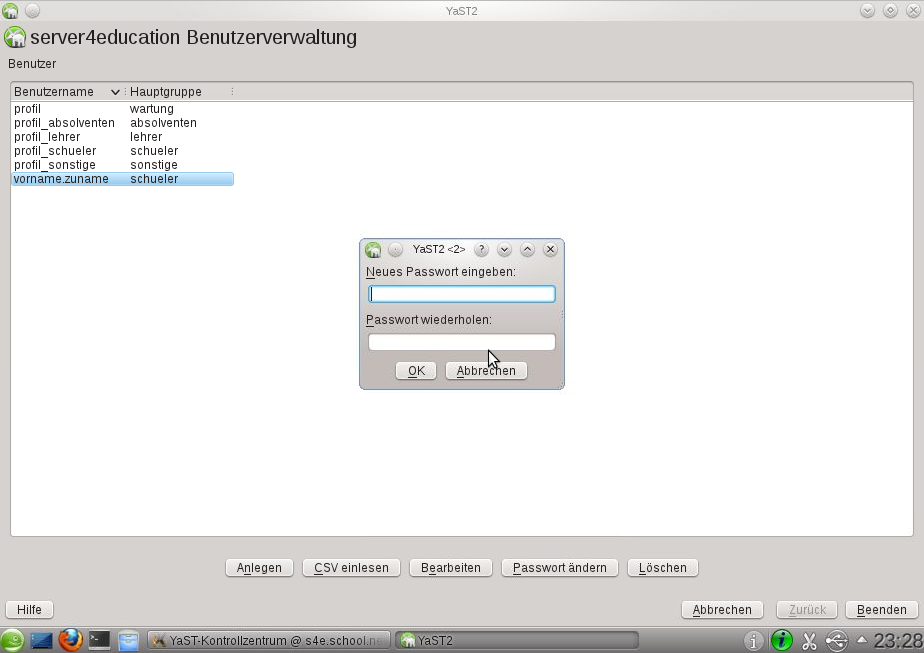
Task: Open Hilfe at bottom left
Action: pos(29,609)
